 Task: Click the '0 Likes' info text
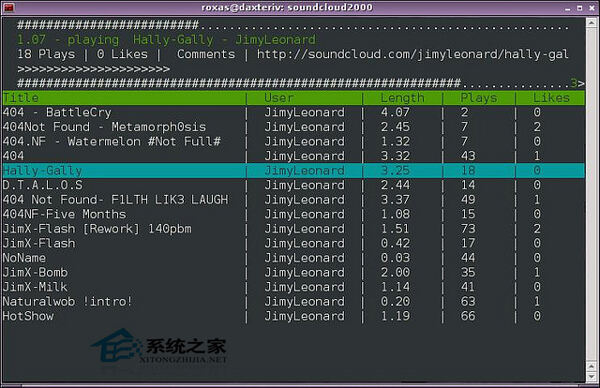[122, 54]
